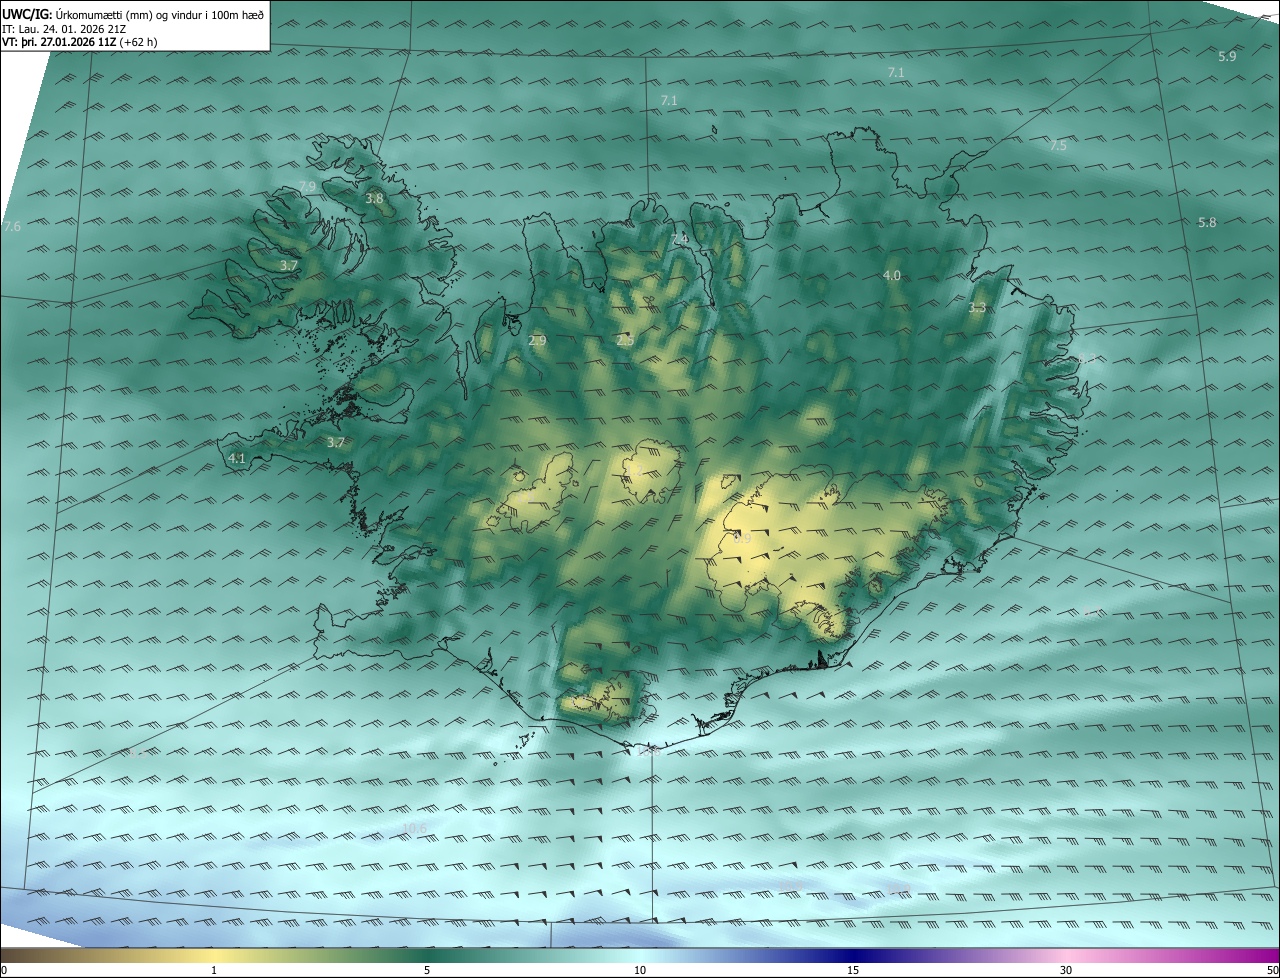Click the 7.6 value label
The width and height of the screenshot is (1280, 978).
pos(12,227)
